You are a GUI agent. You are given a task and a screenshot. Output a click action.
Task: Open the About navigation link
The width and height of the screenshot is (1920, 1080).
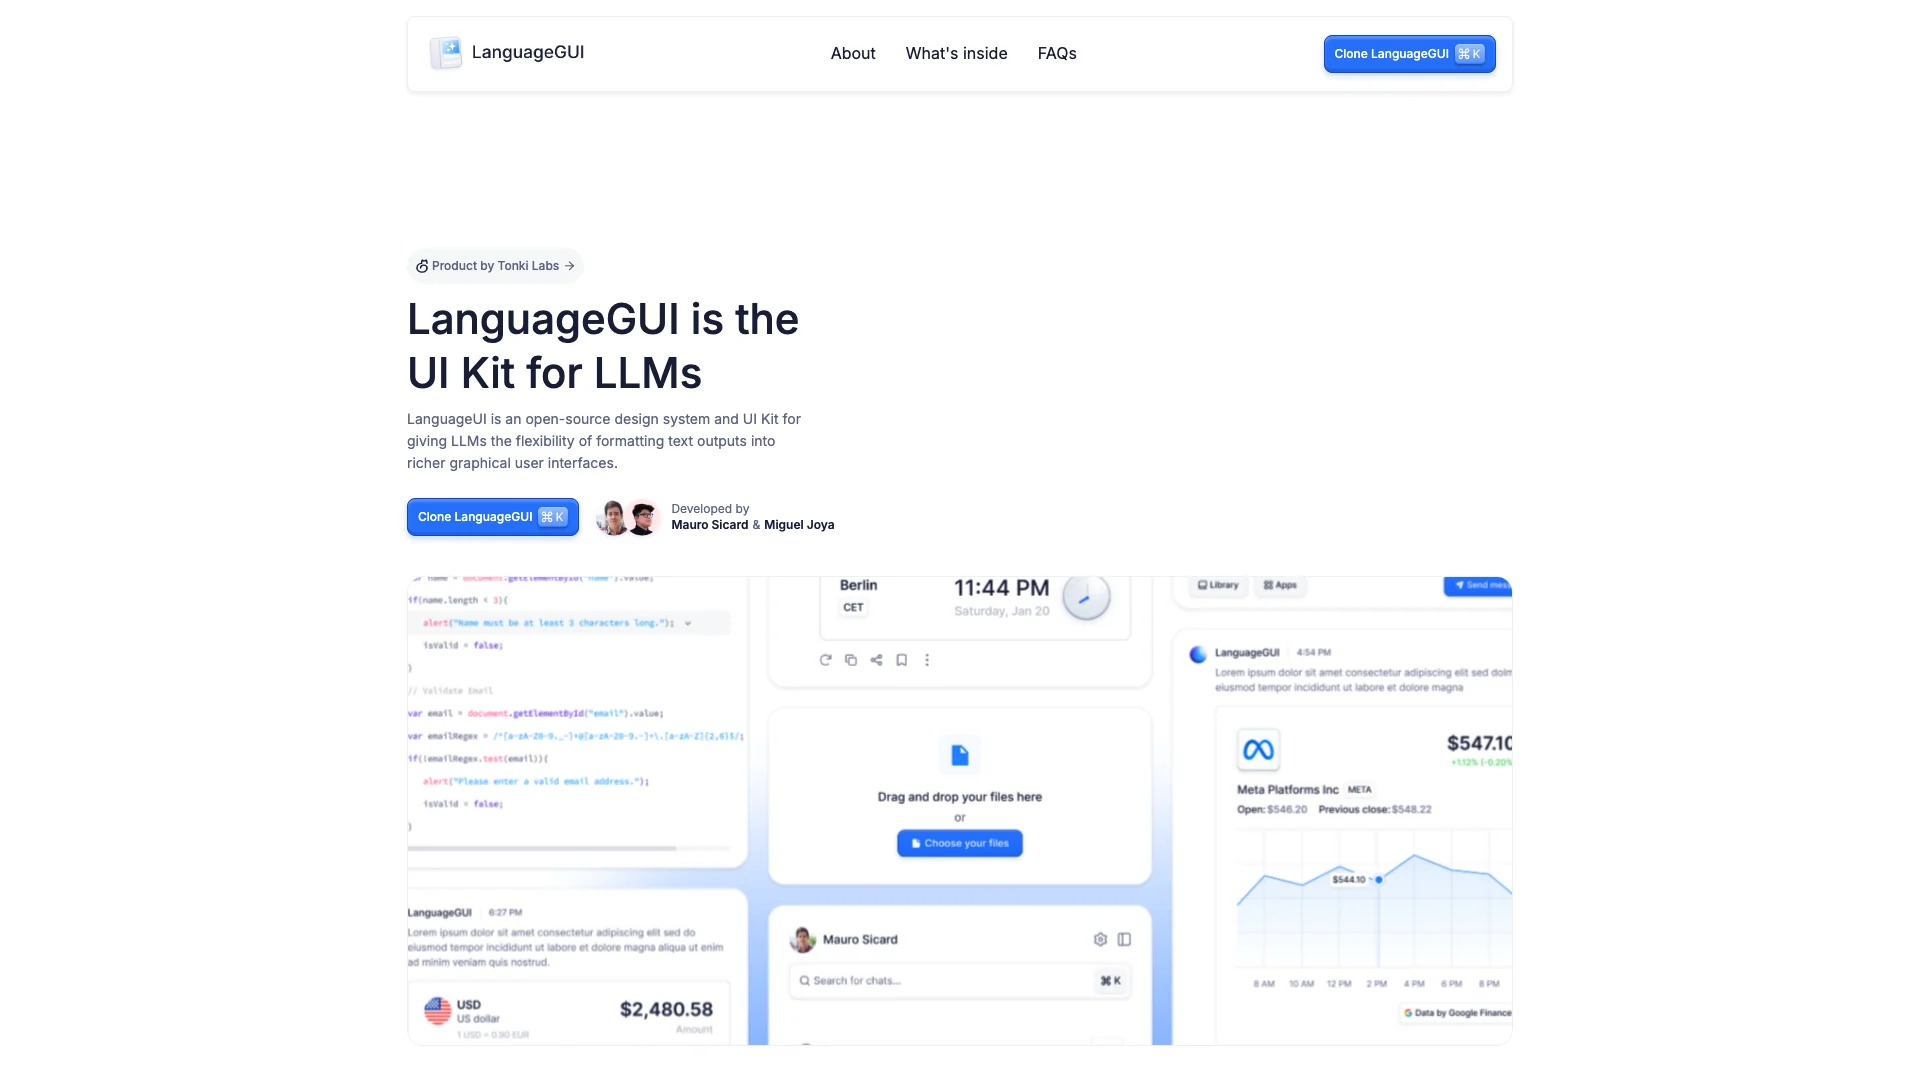pos(852,53)
